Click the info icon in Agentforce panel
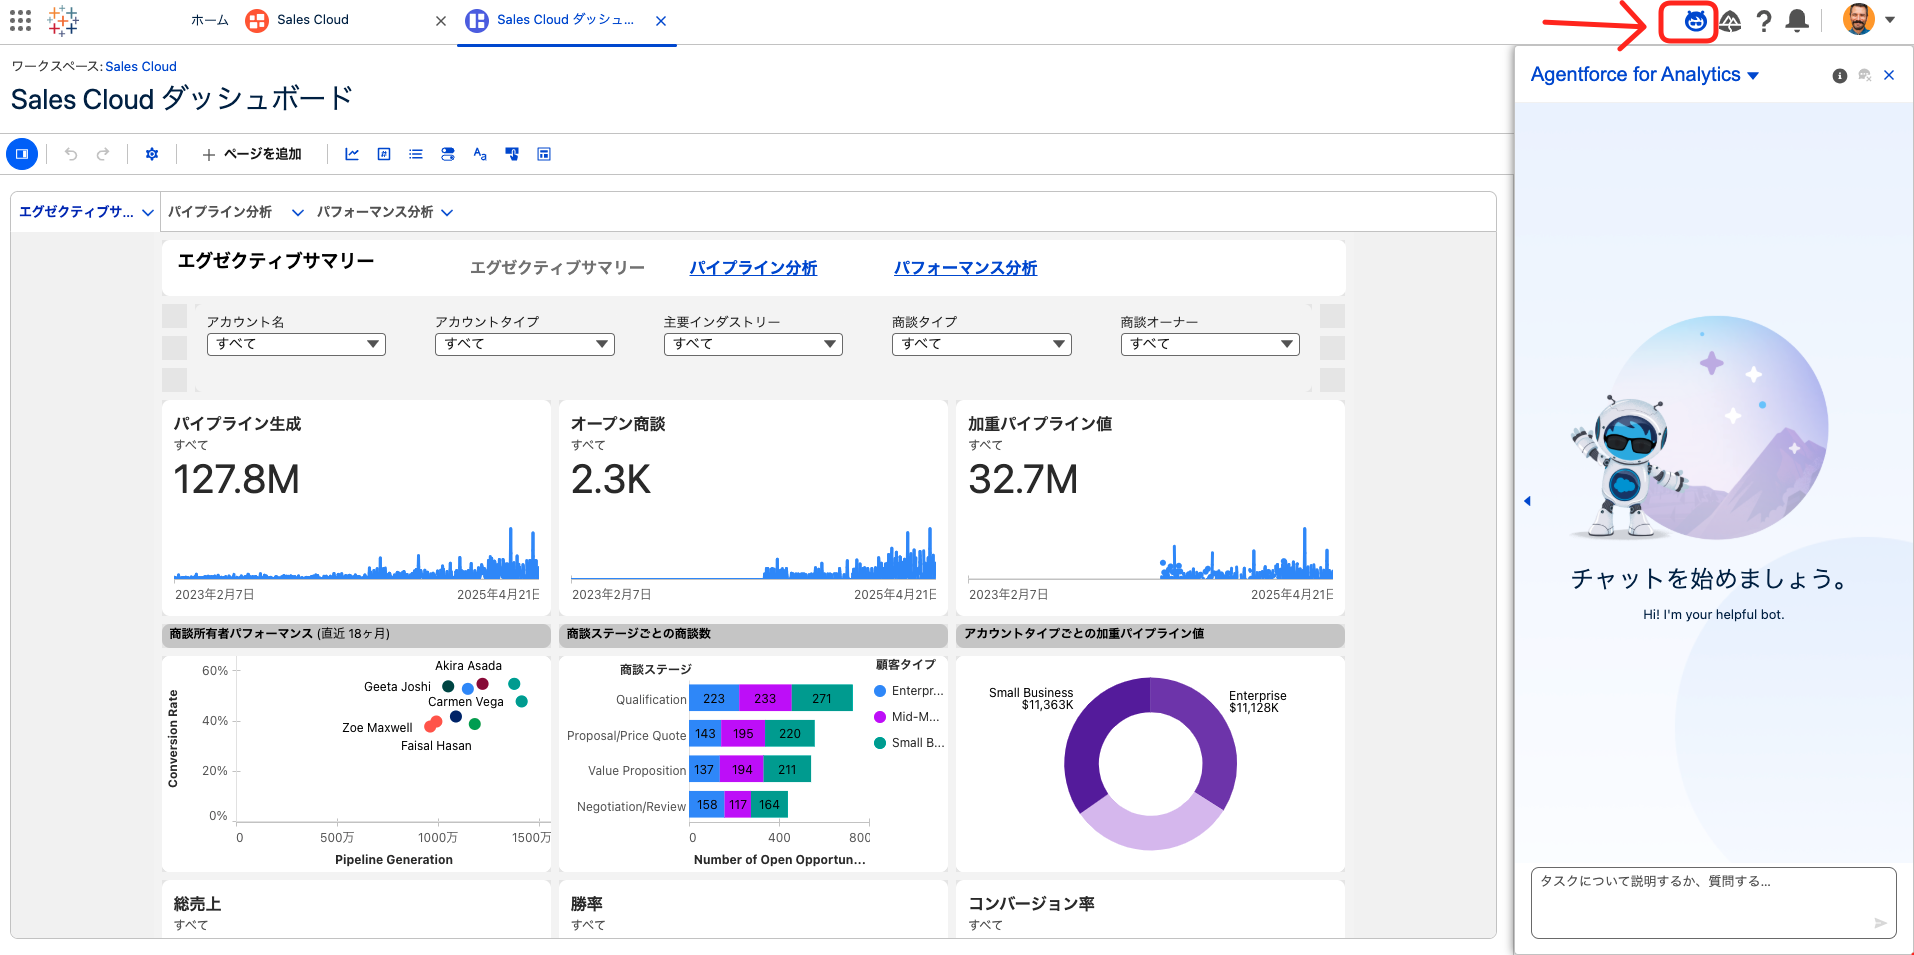This screenshot has width=1914, height=955. click(1839, 76)
